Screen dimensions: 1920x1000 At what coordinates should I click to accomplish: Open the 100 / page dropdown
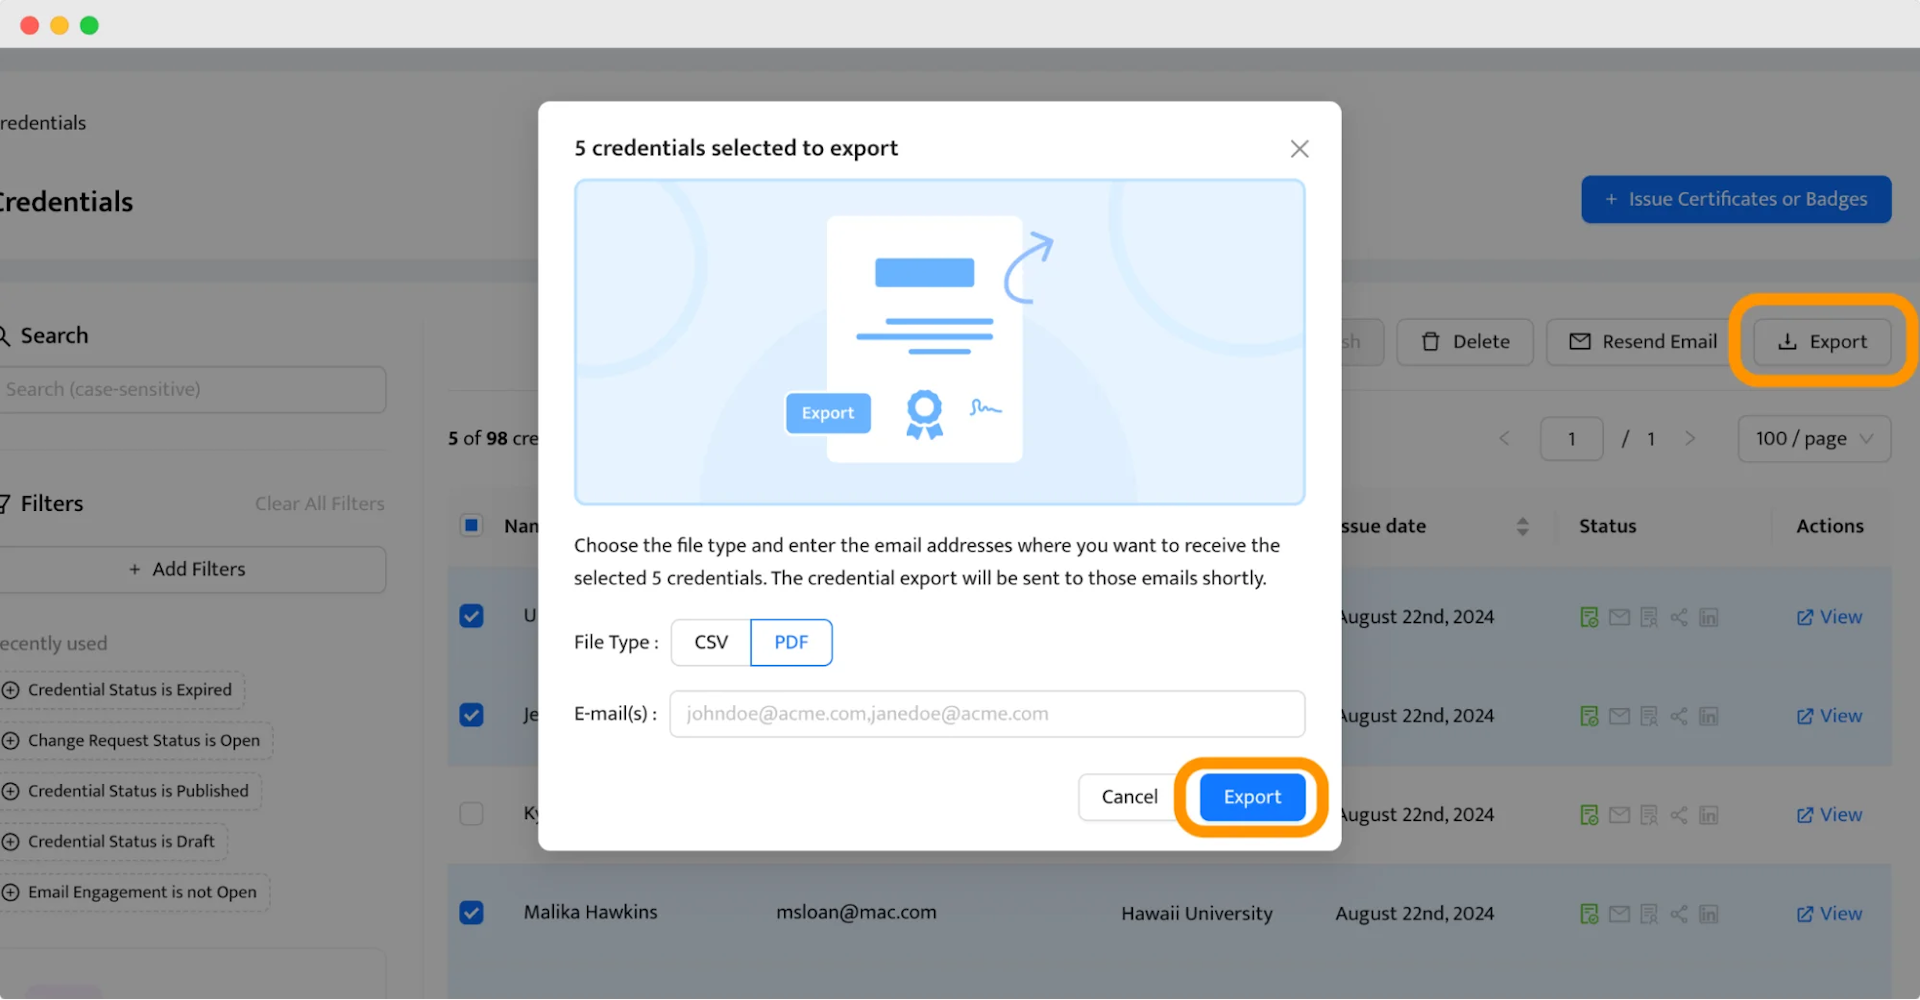pos(1813,438)
